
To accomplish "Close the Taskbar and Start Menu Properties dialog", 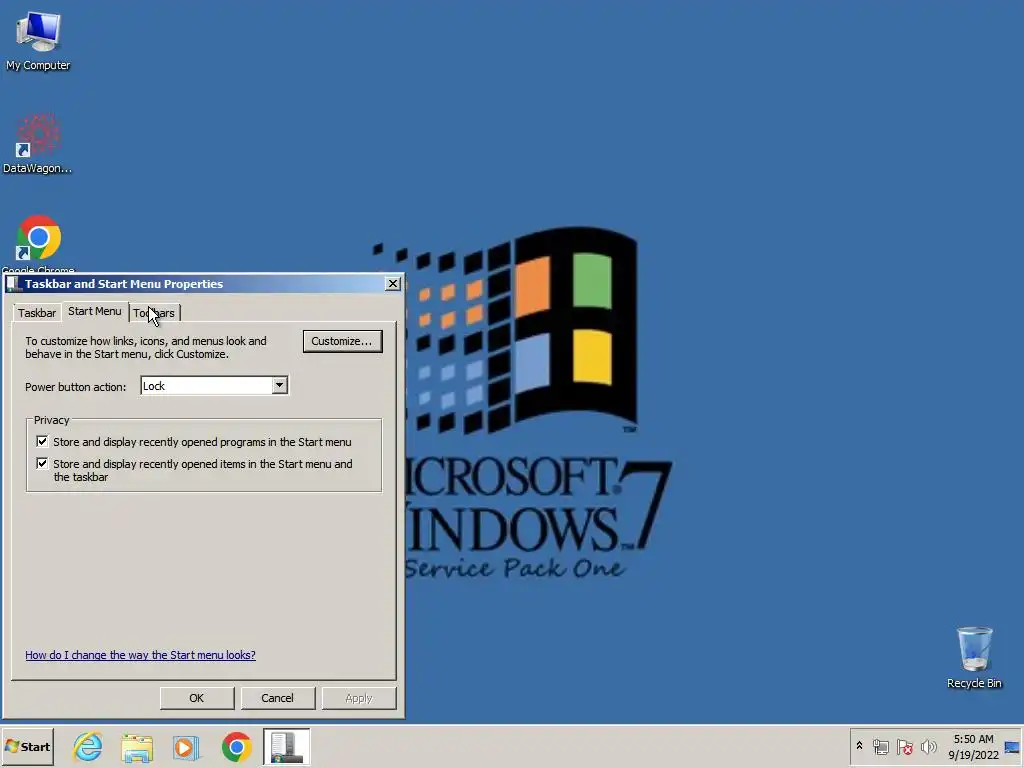I will 392,283.
